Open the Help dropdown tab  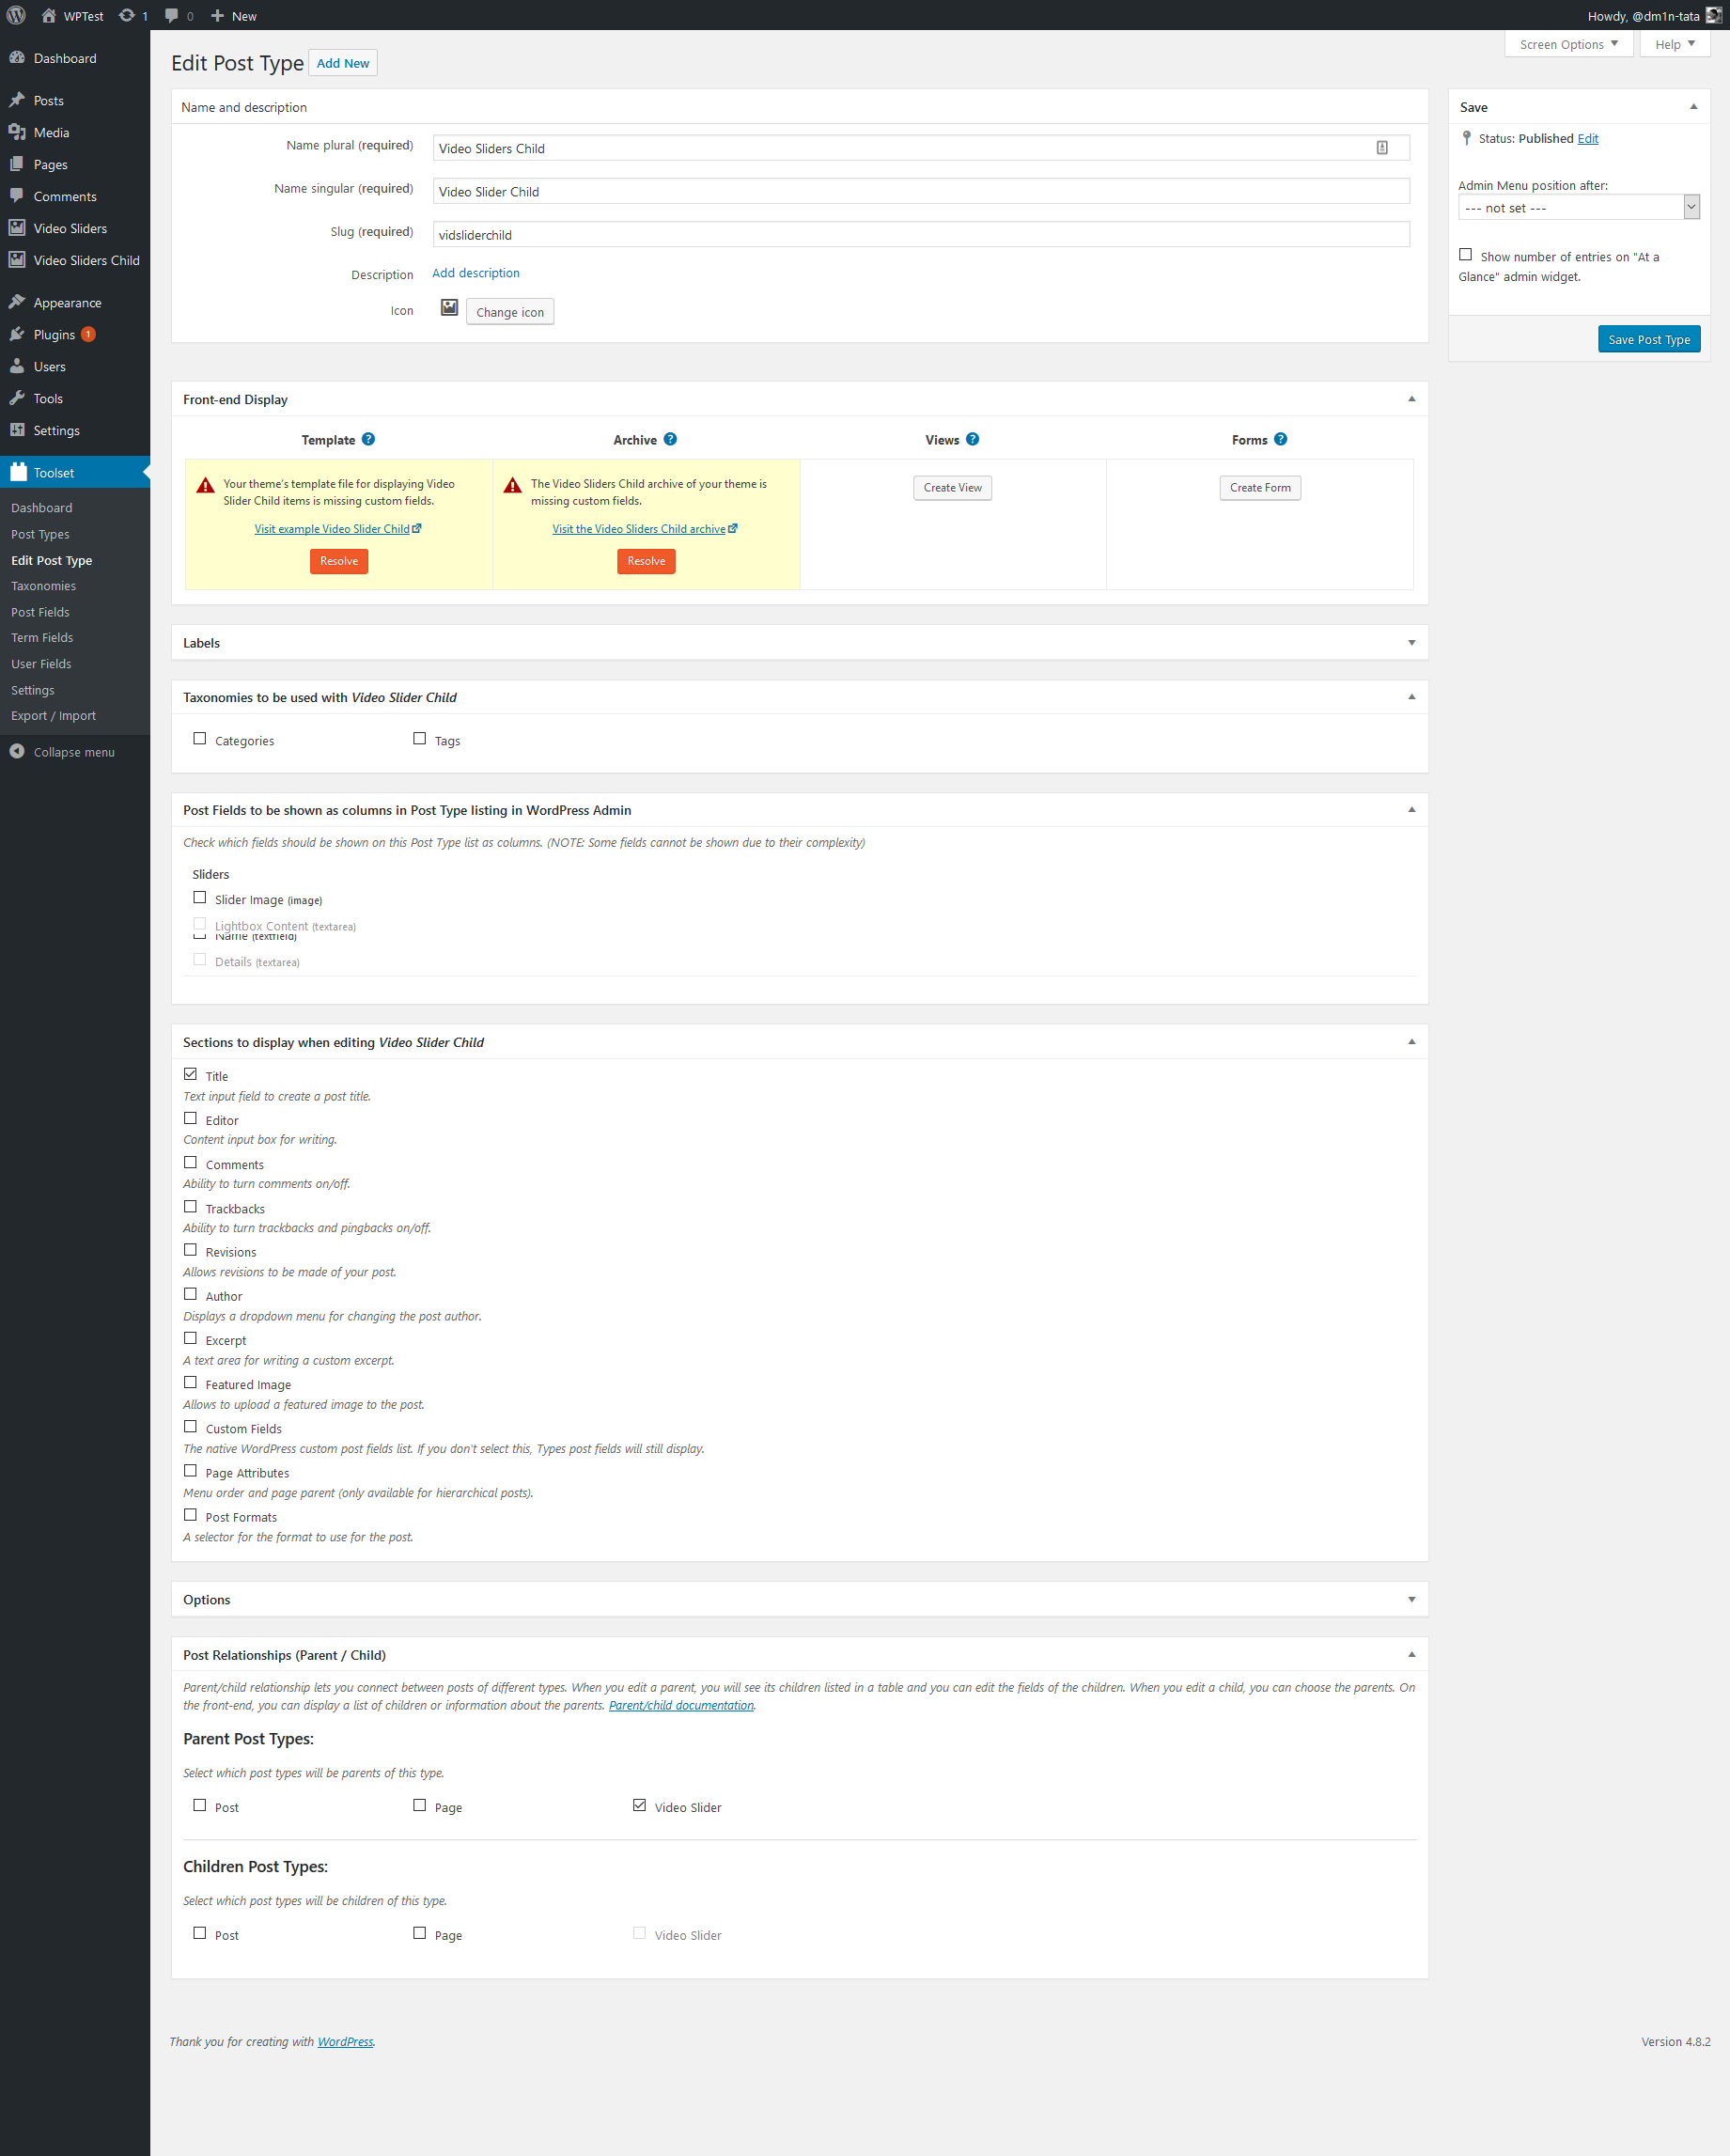tap(1675, 44)
